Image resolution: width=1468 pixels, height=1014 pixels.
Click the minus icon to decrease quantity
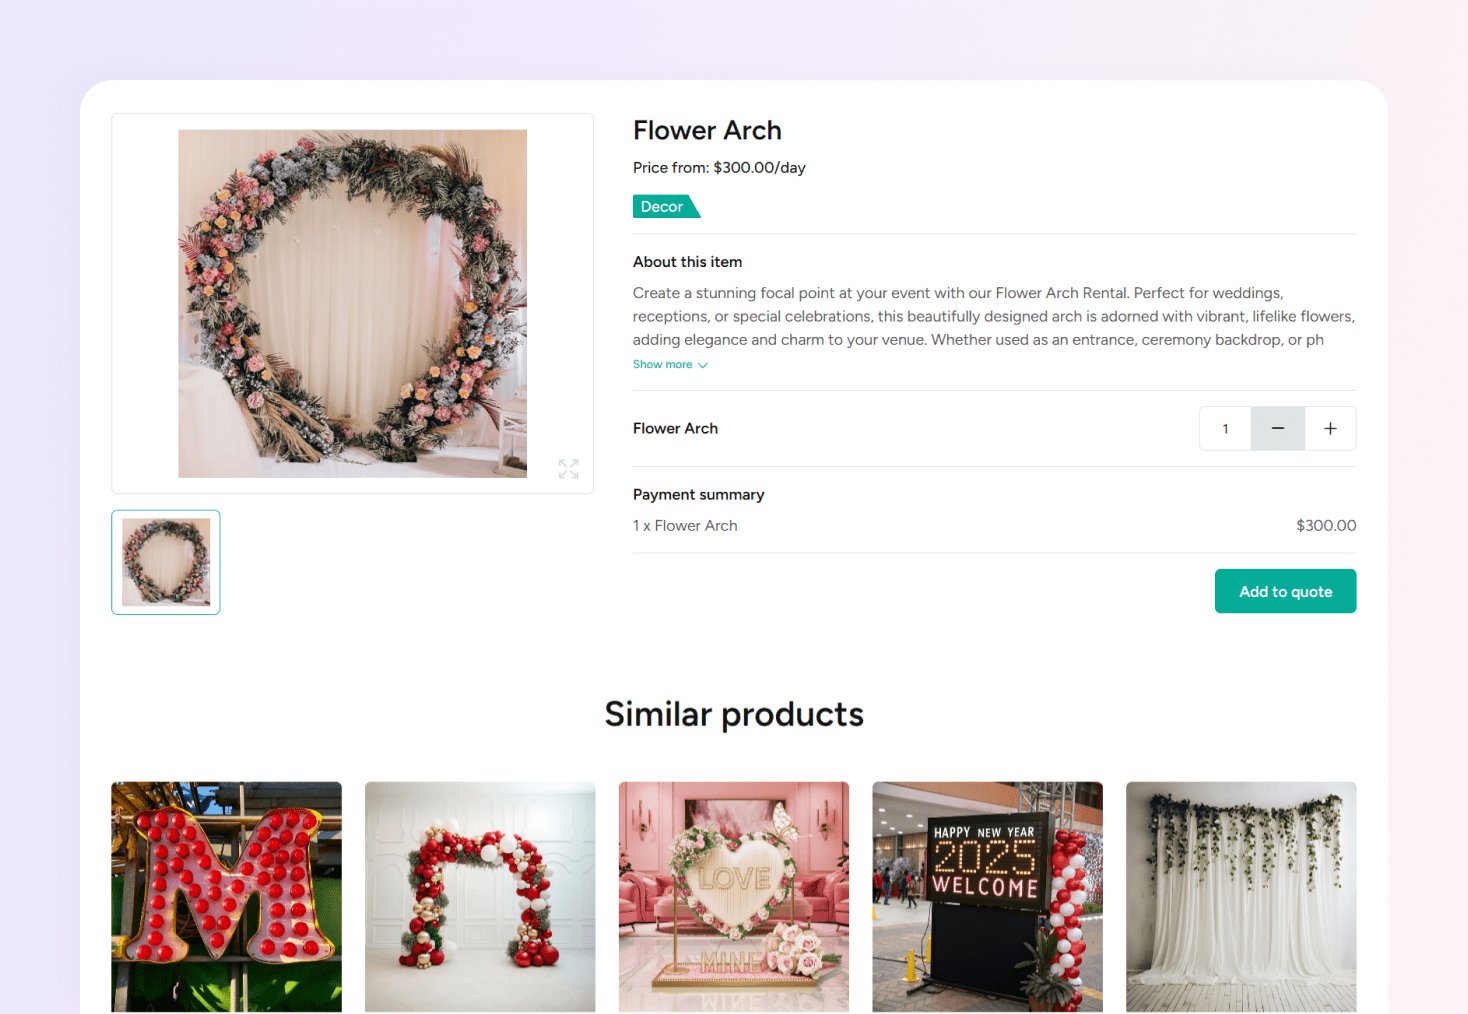(1277, 428)
